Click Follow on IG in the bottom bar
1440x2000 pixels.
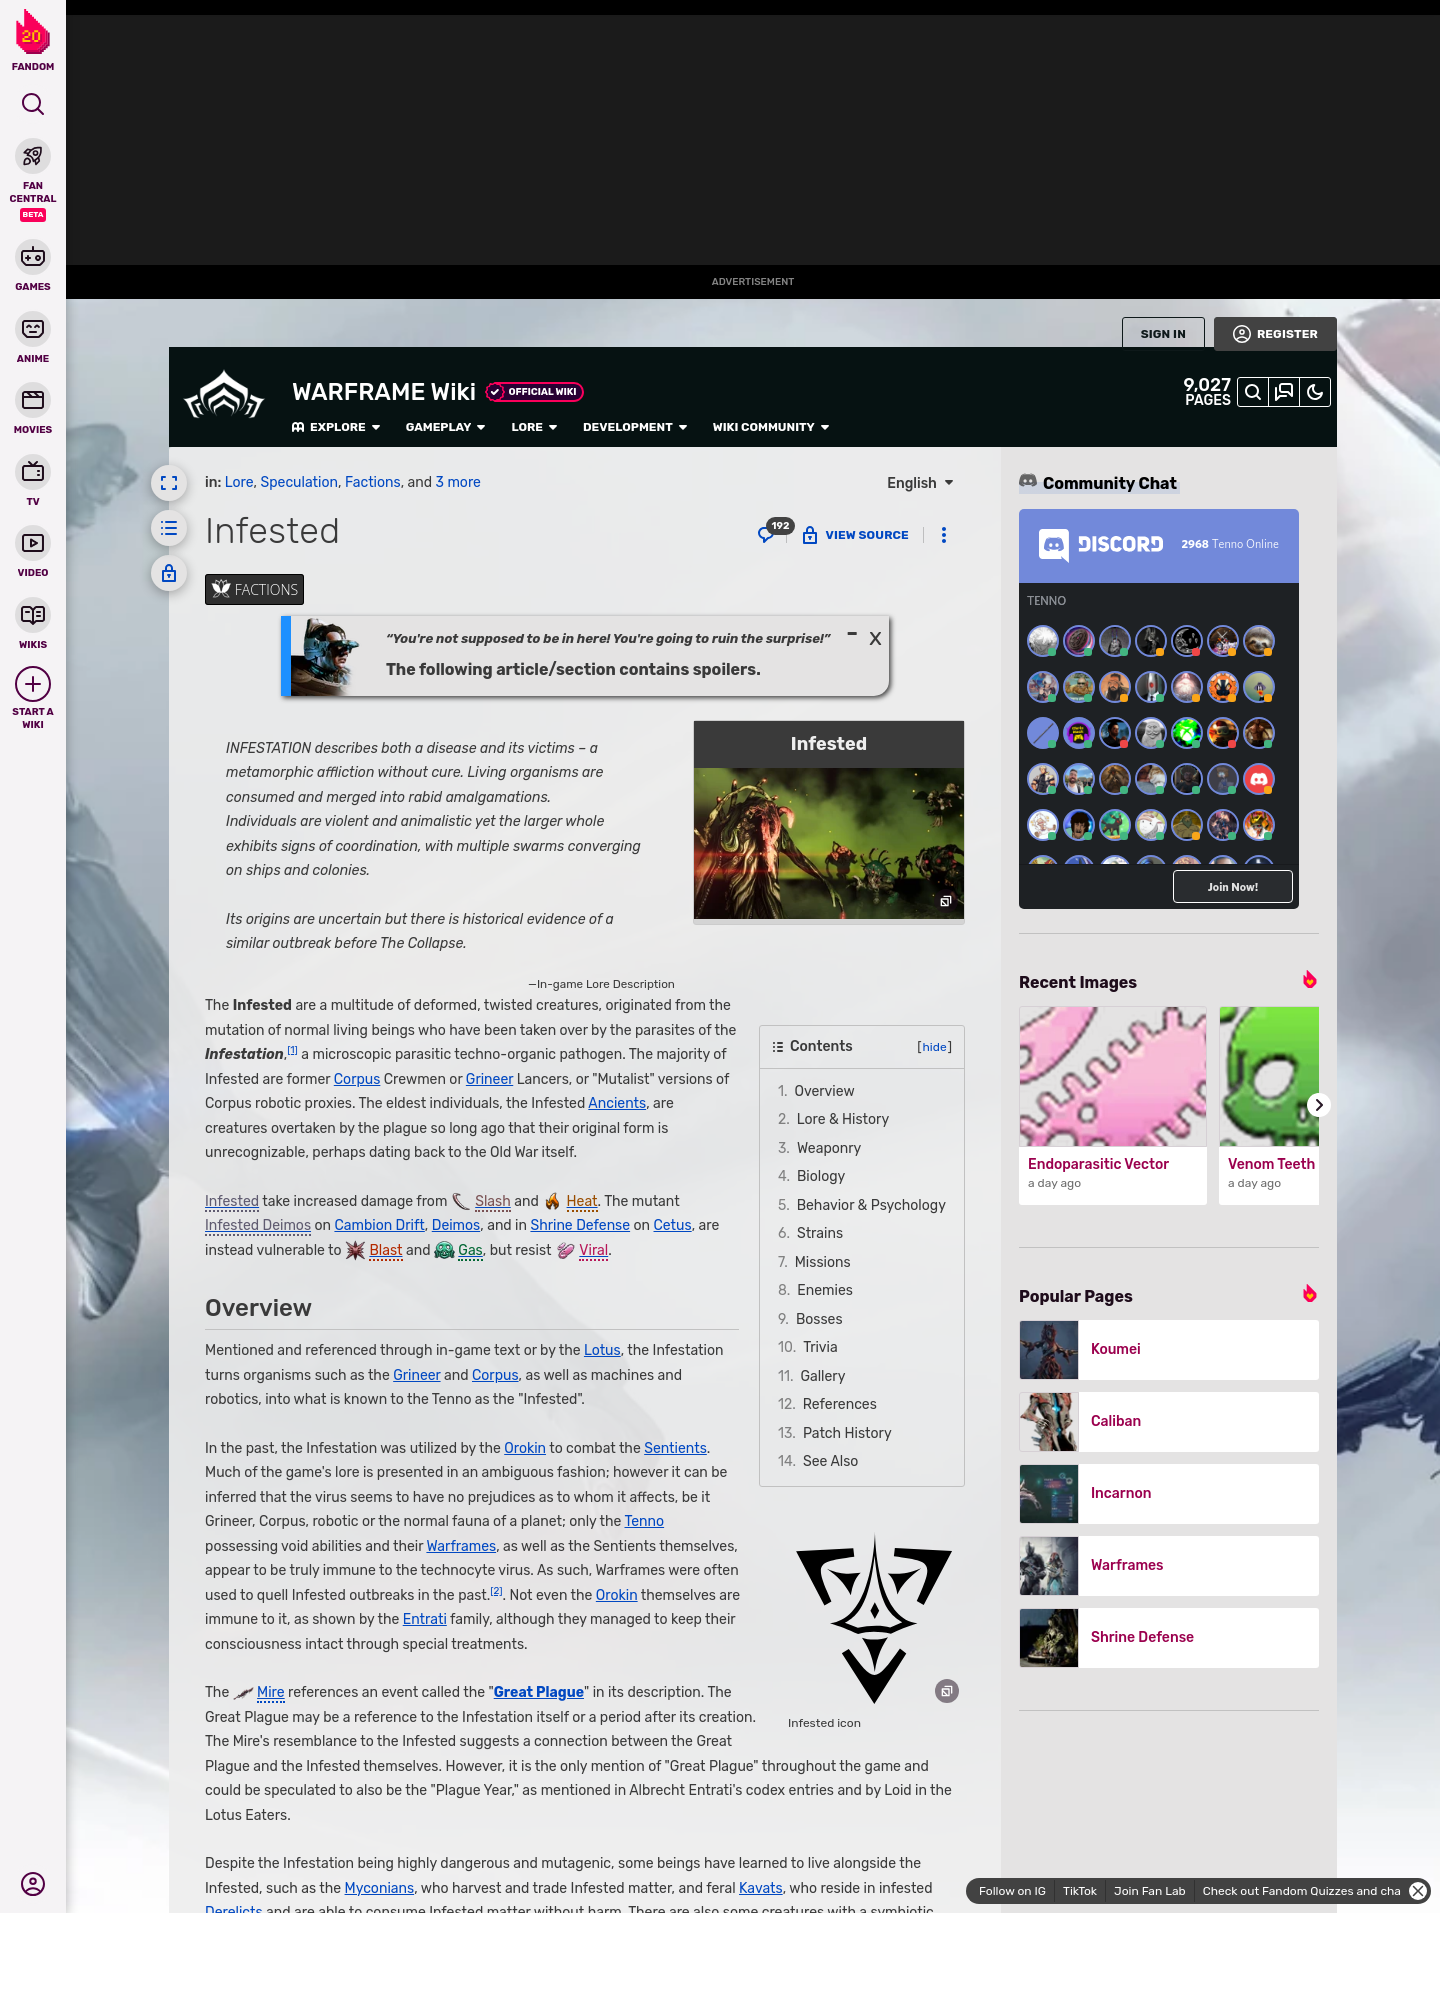pos(1012,1891)
